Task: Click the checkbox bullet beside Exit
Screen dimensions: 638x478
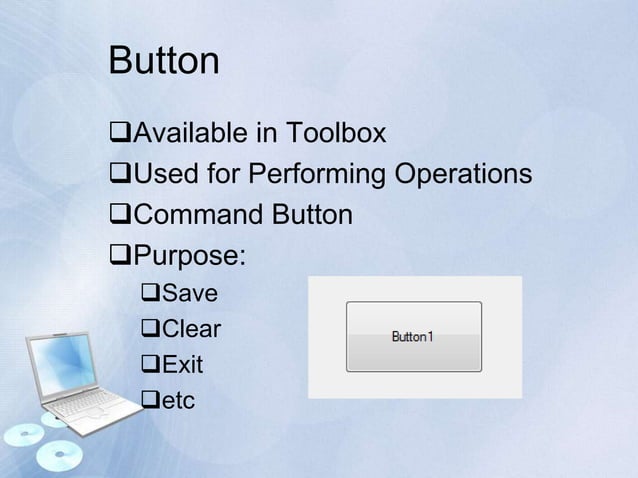Action: 151,364
